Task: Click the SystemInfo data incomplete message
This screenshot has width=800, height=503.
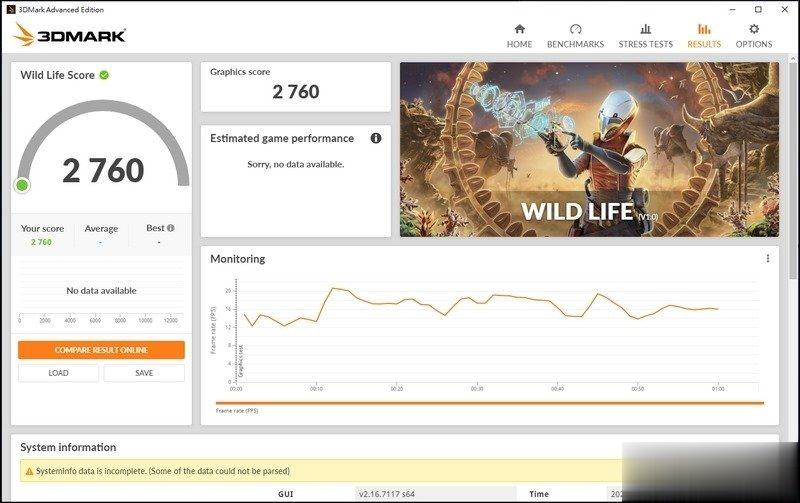Action: [x=163, y=471]
